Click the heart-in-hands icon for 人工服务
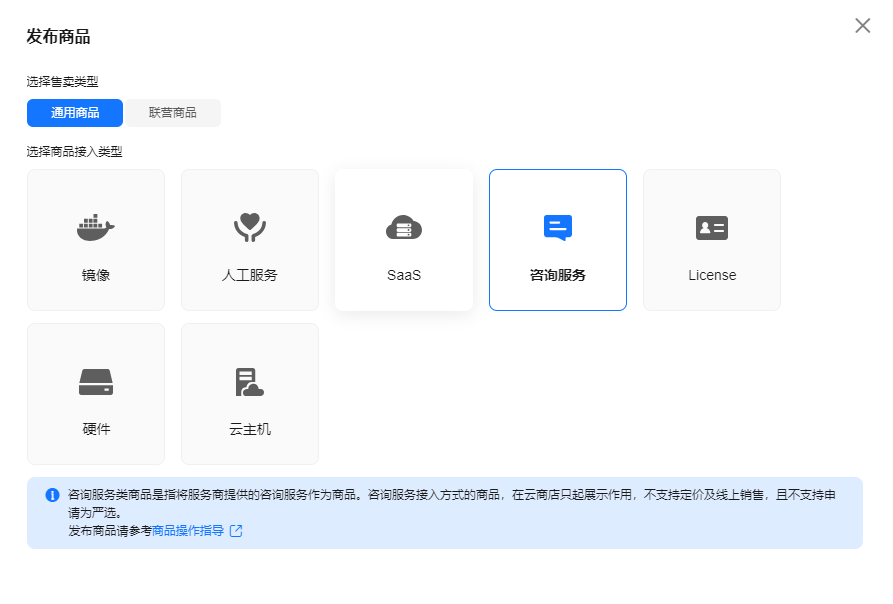893x604 pixels. [x=250, y=227]
